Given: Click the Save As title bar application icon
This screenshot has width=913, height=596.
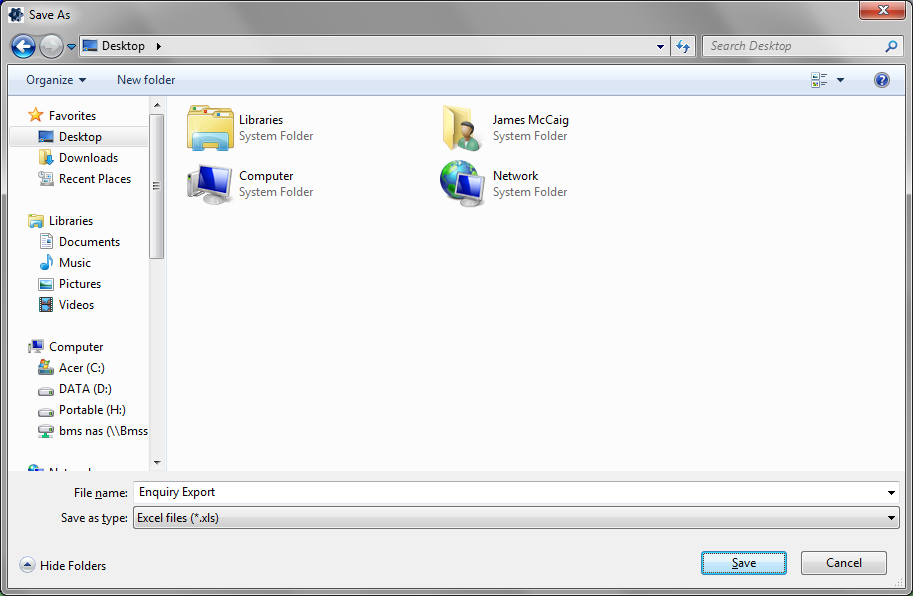Looking at the screenshot, I should point(16,15).
